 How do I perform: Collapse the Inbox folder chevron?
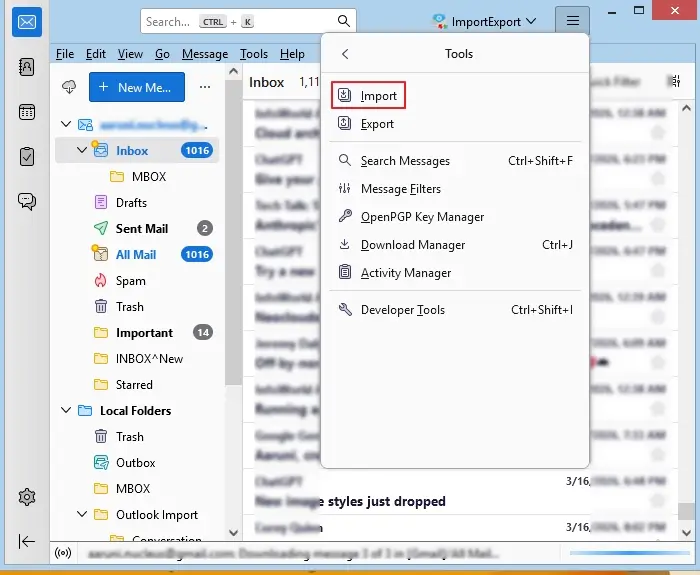tap(82, 150)
